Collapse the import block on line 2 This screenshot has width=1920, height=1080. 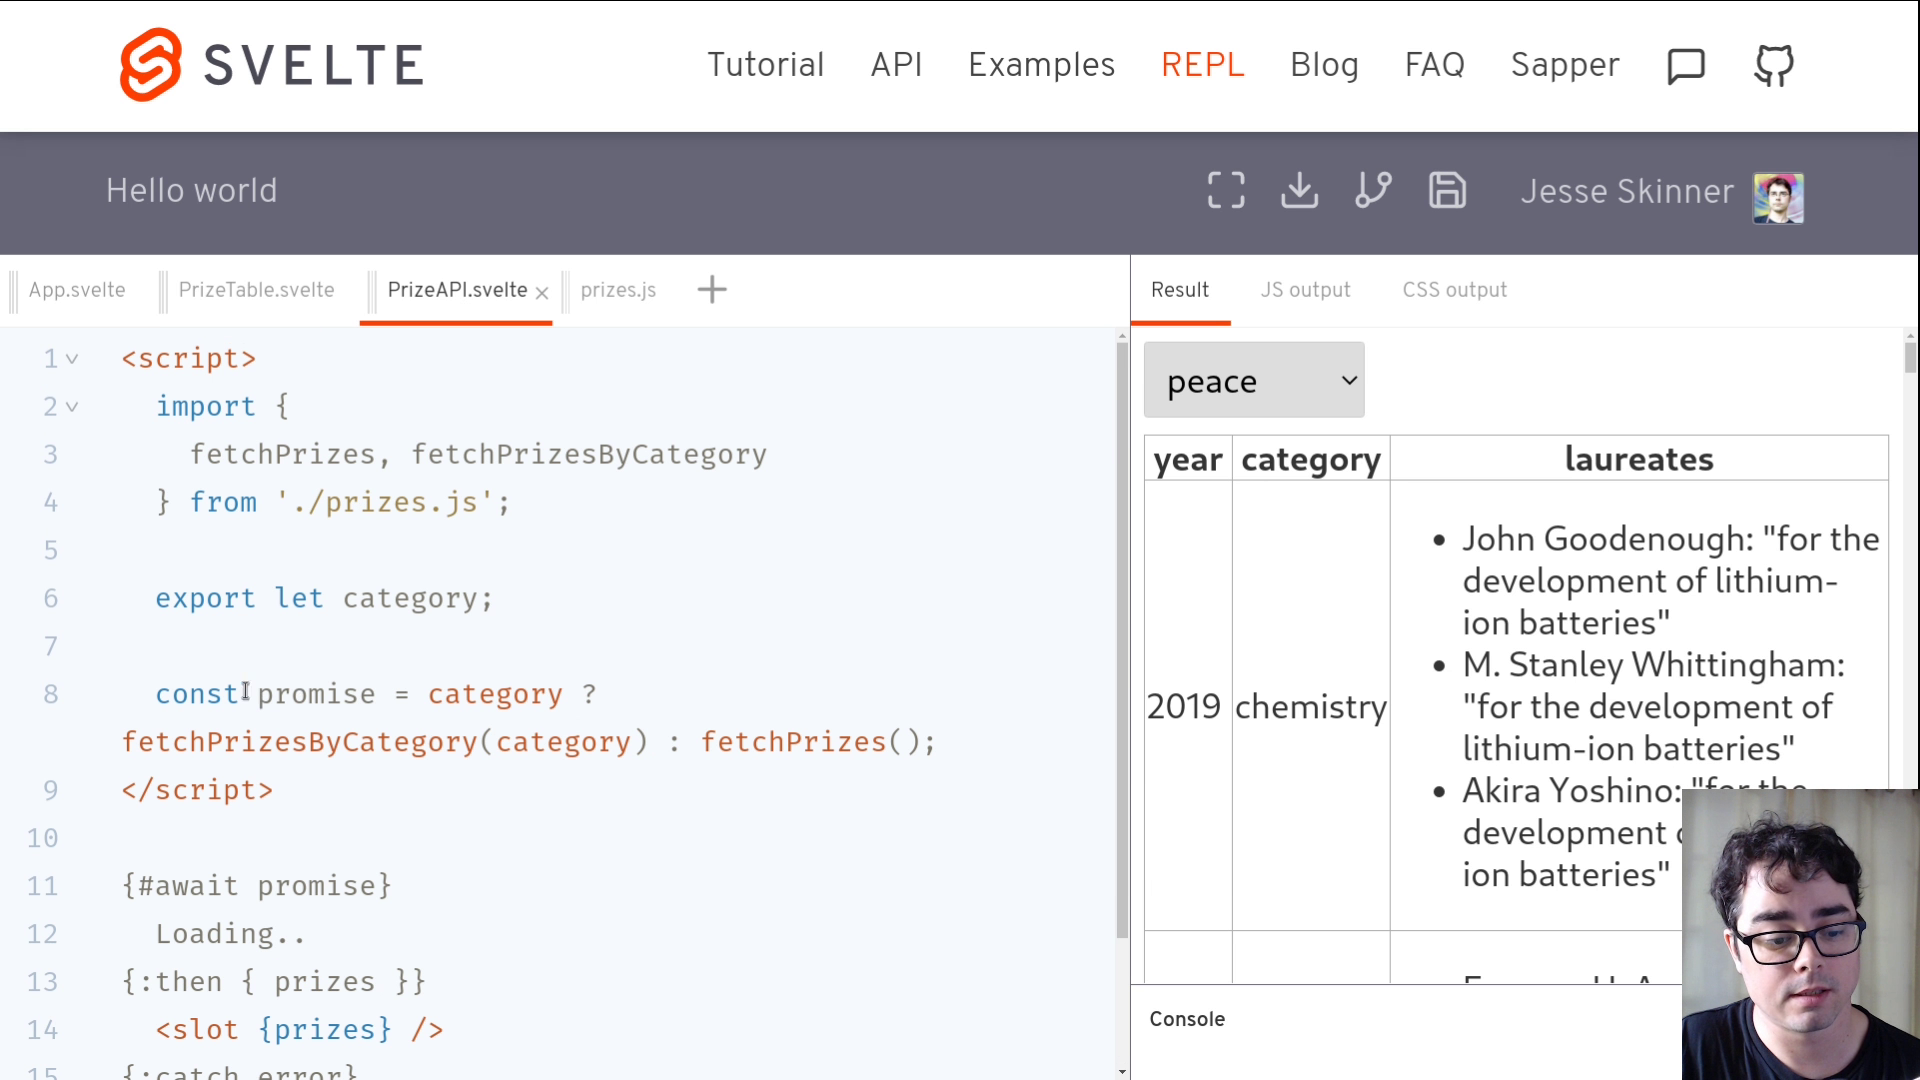pos(72,407)
